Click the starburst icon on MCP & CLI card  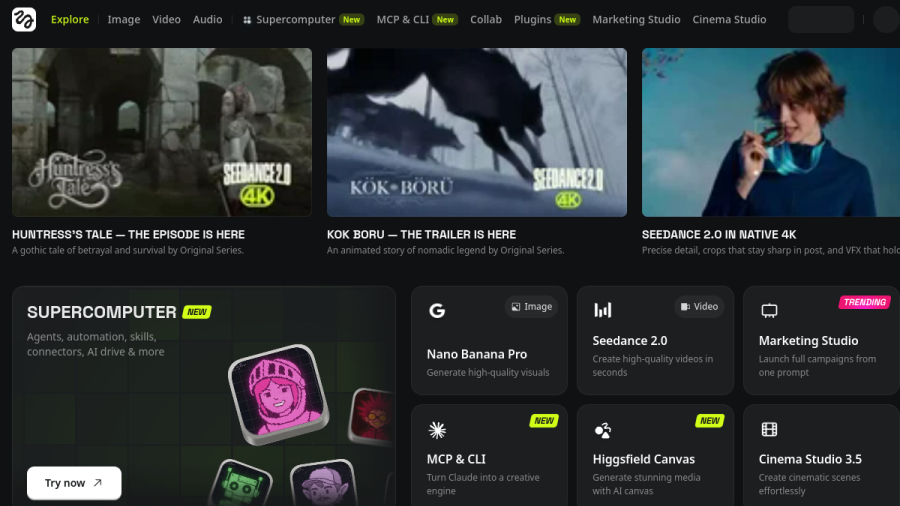tap(437, 430)
